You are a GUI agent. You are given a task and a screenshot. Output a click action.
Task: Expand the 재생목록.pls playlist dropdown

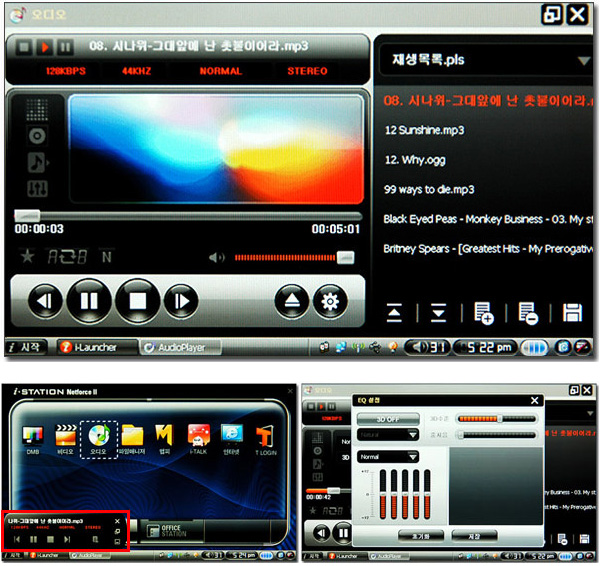[x=584, y=60]
